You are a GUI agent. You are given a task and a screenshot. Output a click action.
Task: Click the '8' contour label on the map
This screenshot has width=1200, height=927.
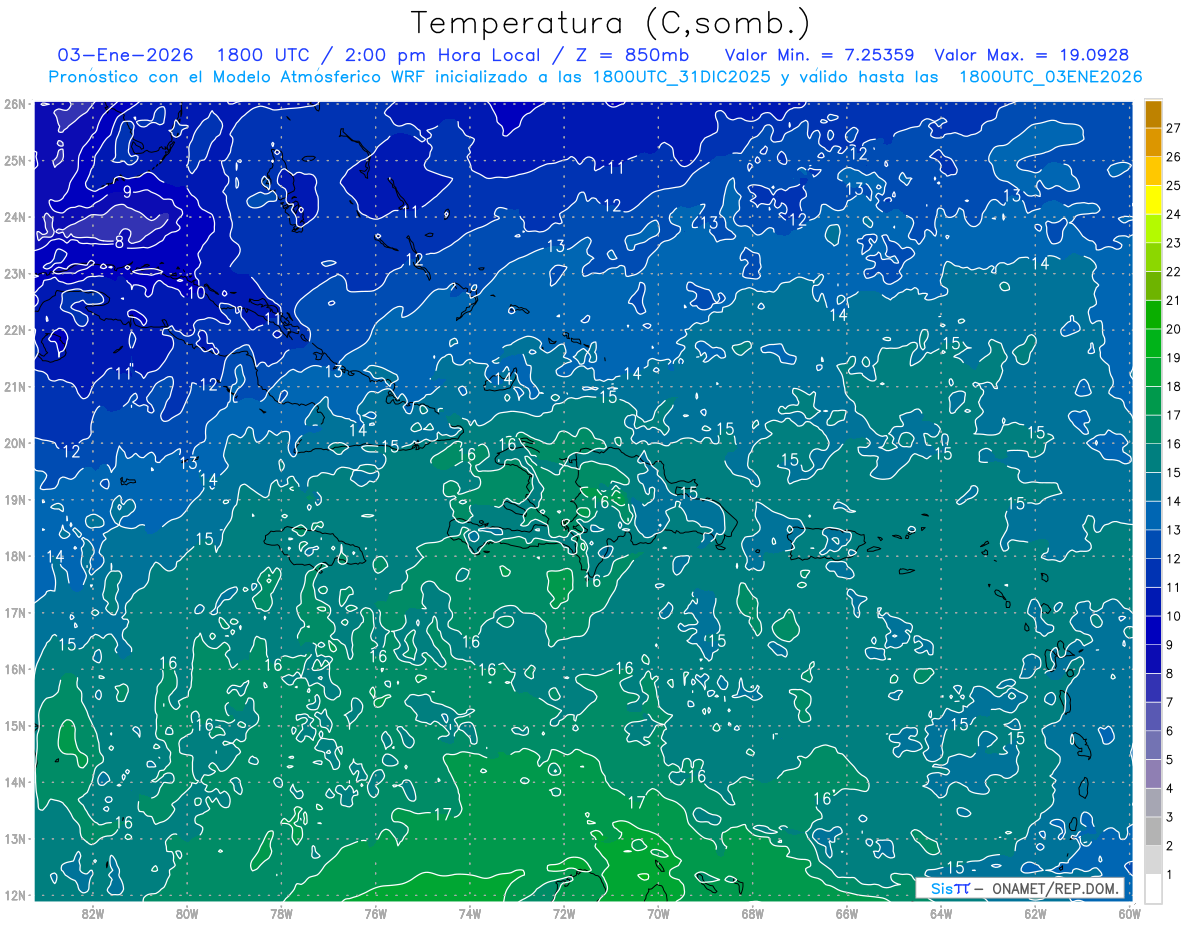point(119,242)
